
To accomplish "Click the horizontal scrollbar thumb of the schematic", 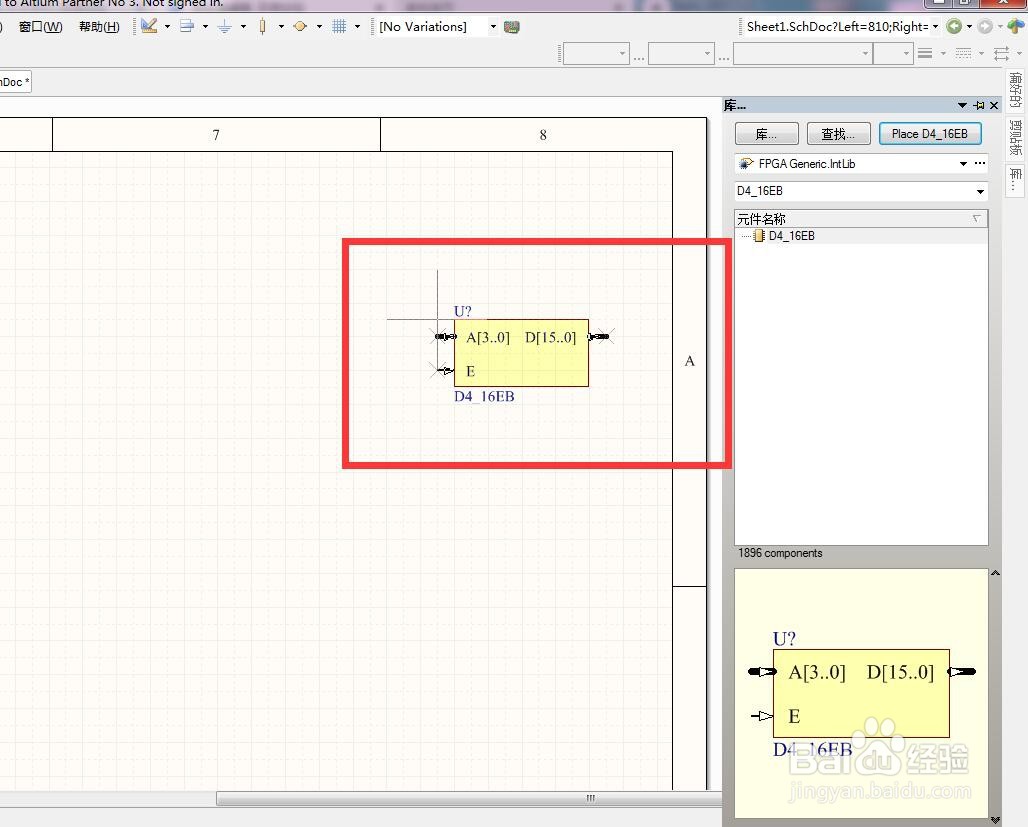I will tap(469, 798).
